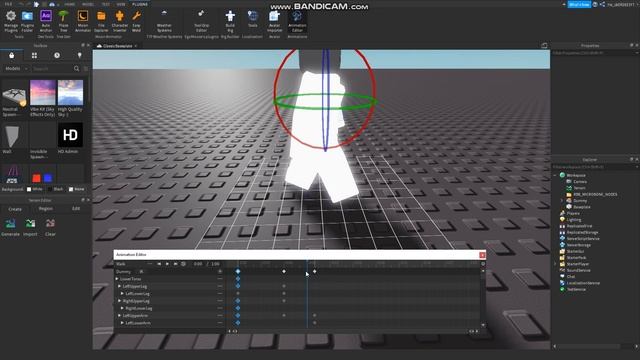The width and height of the screenshot is (640, 360).
Task: Select the middle white Dummy keyframe
Action: click(284, 271)
